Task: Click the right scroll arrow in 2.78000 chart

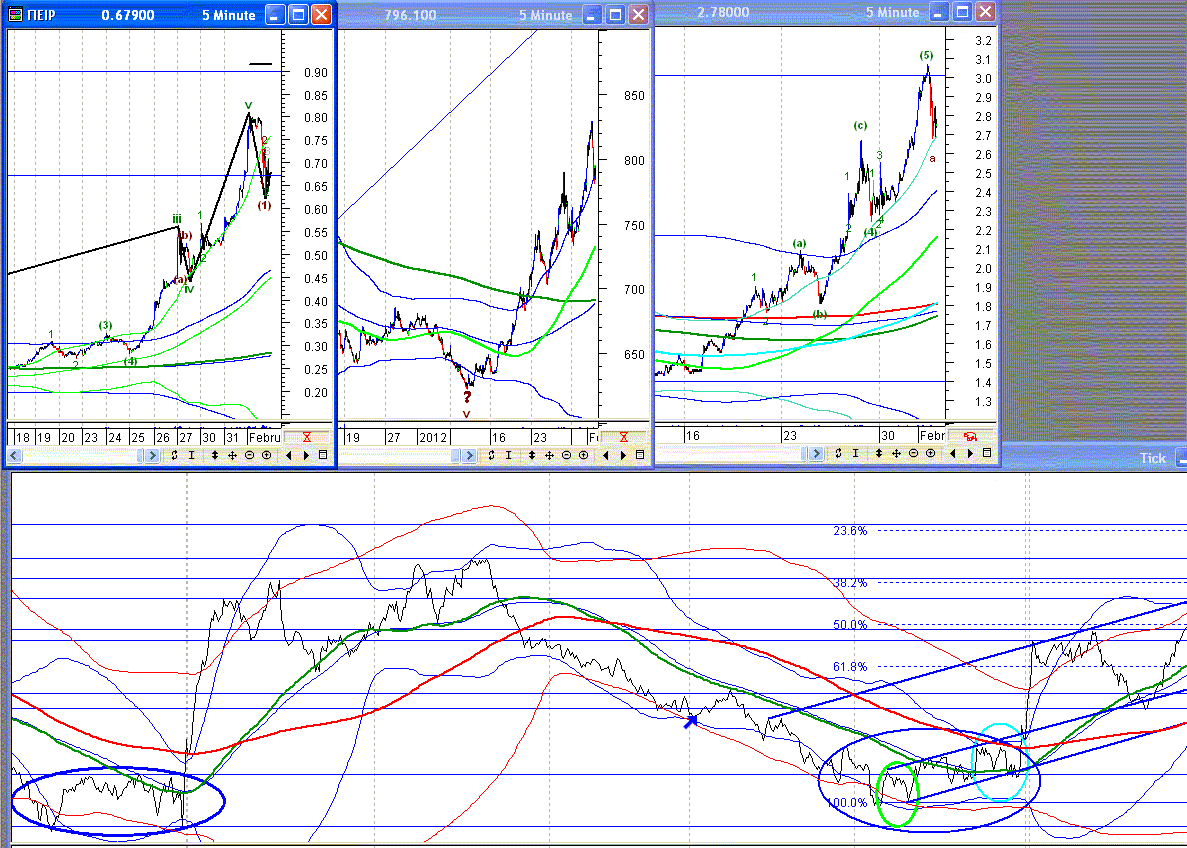Action: coord(816,453)
